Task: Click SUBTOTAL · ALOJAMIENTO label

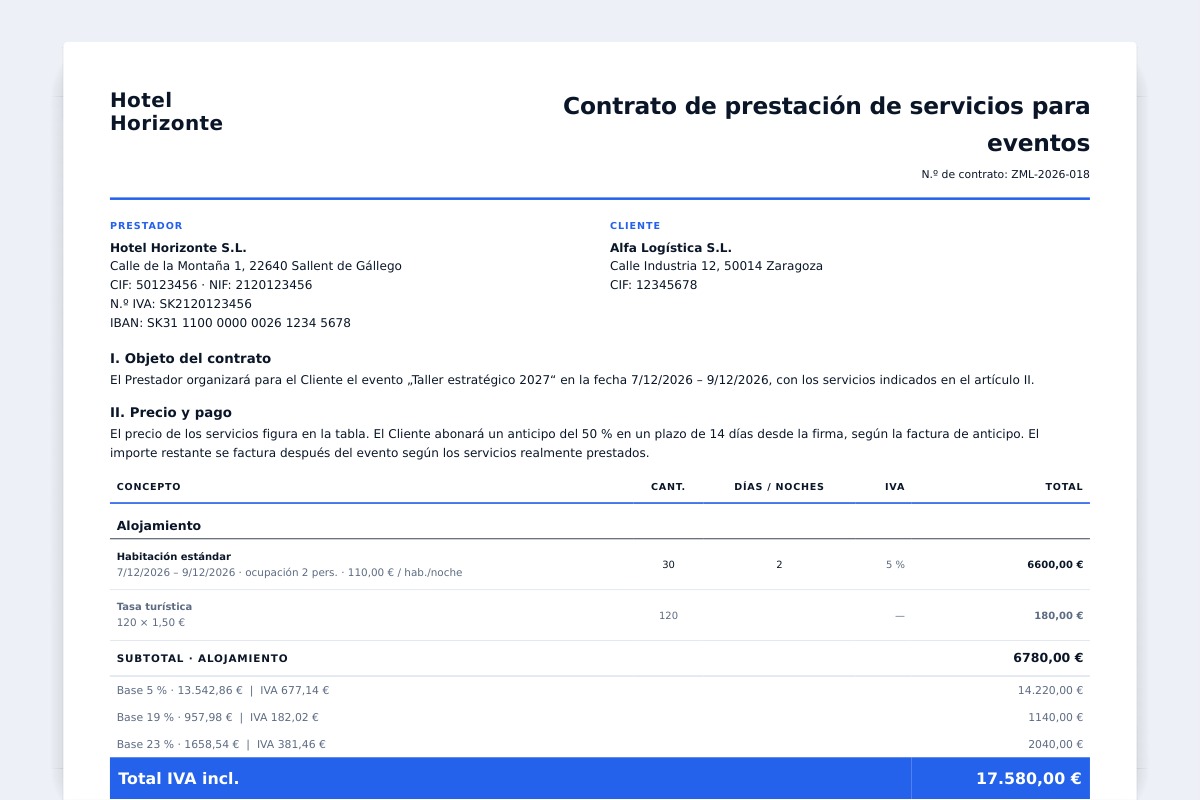Action: point(202,659)
